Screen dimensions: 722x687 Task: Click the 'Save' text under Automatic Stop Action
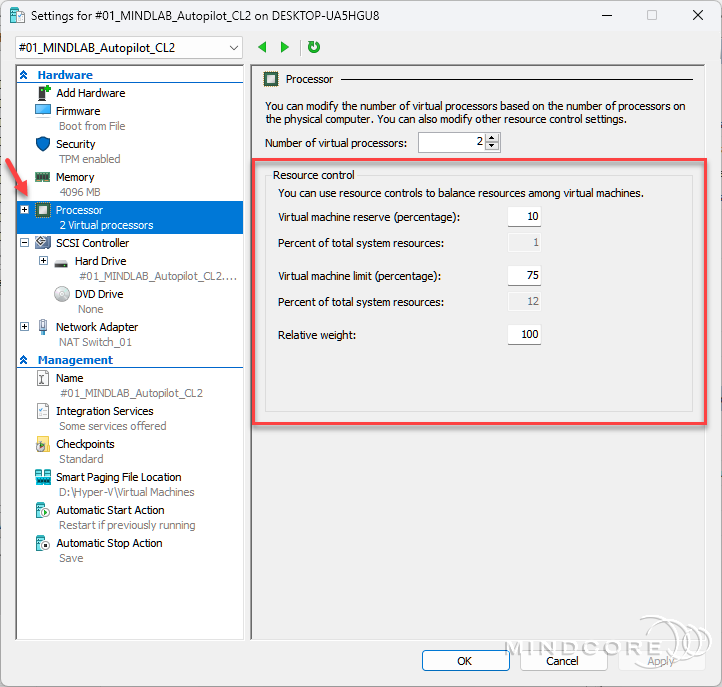coord(71,559)
